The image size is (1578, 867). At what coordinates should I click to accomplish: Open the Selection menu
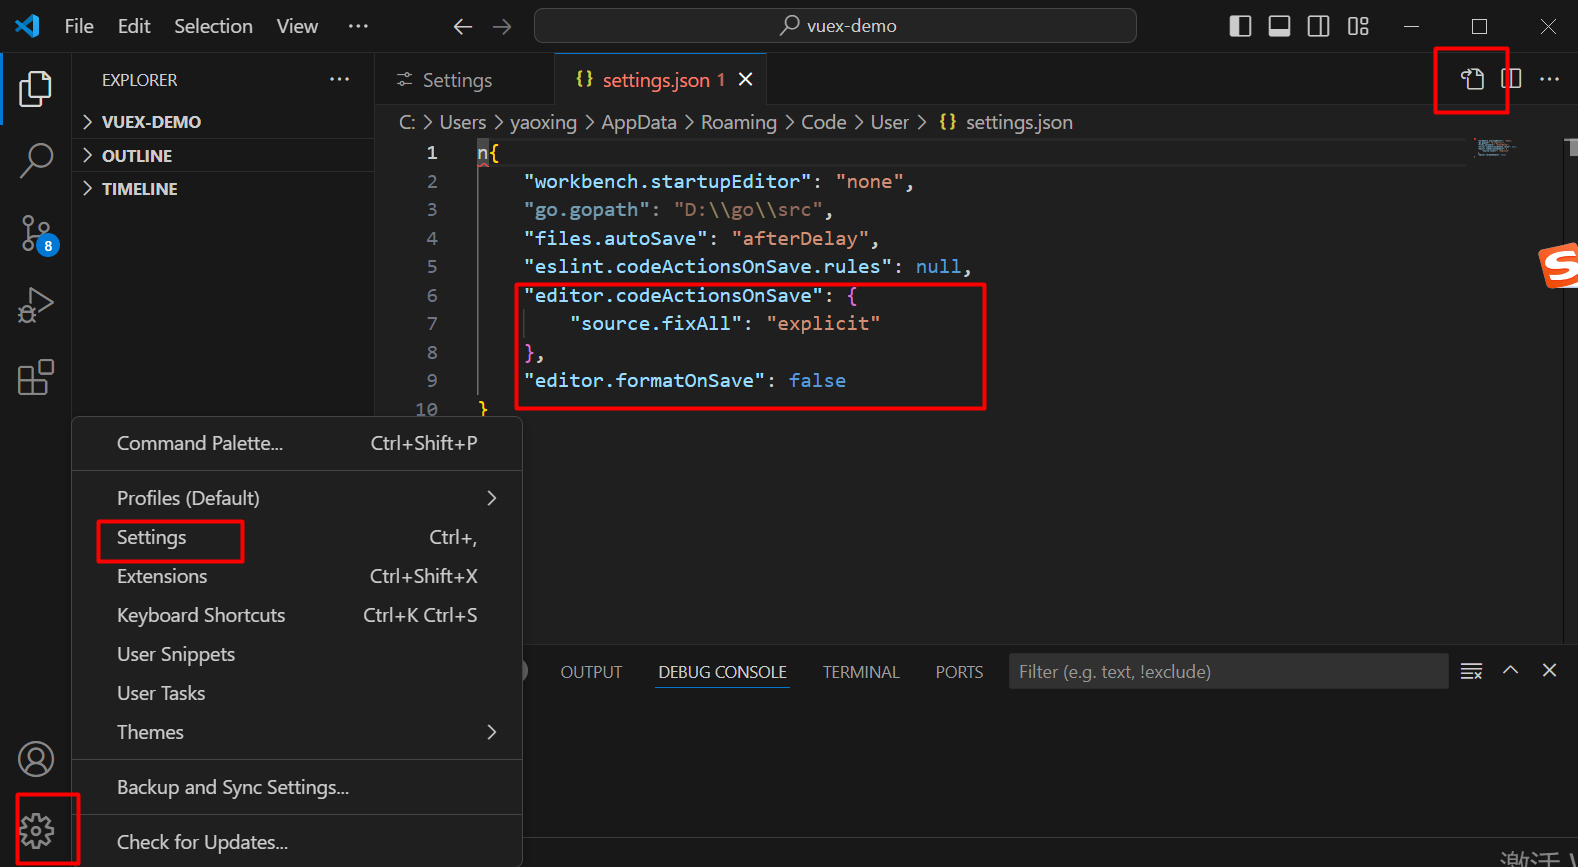pyautogui.click(x=213, y=26)
